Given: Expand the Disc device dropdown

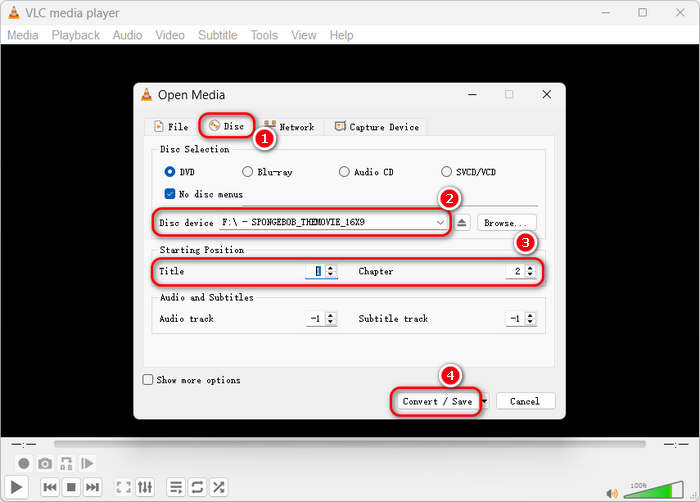Looking at the screenshot, I should tap(440, 222).
